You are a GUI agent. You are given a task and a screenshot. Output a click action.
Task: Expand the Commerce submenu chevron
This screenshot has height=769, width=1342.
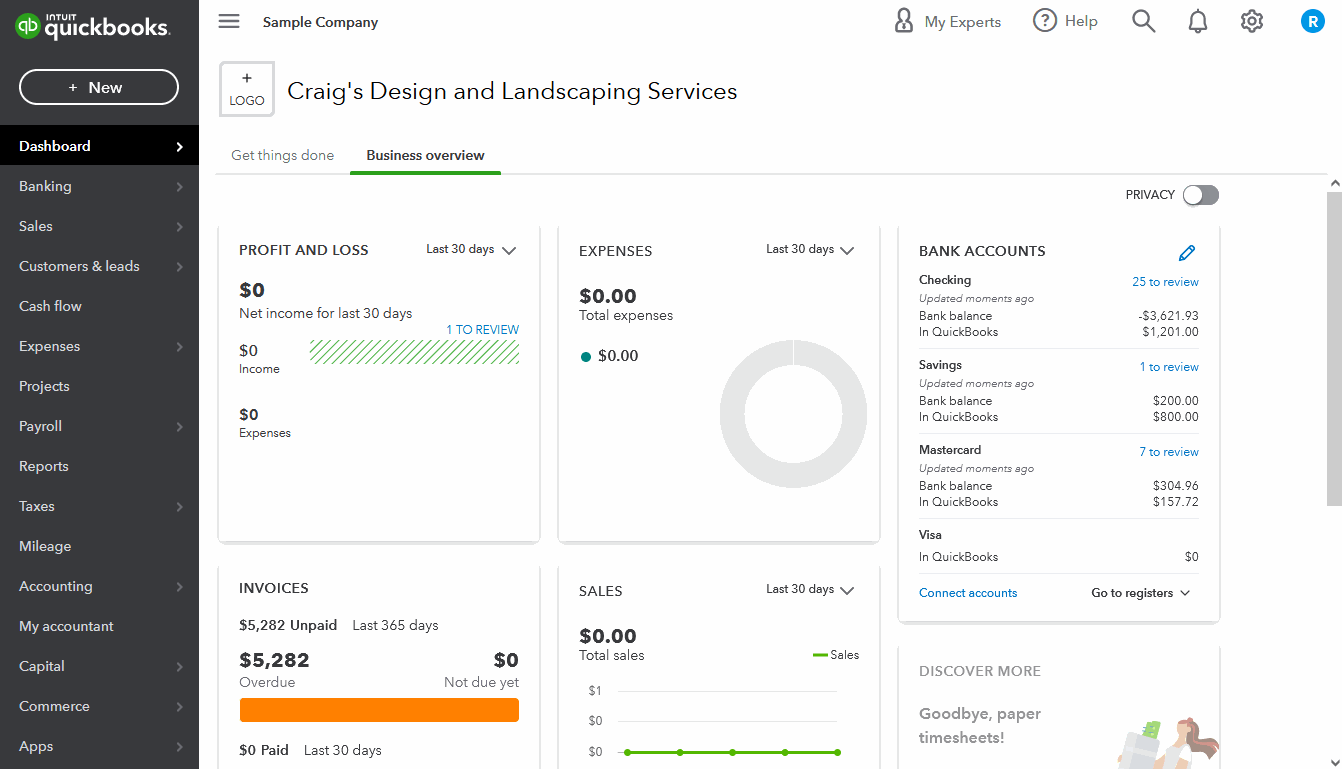point(180,706)
